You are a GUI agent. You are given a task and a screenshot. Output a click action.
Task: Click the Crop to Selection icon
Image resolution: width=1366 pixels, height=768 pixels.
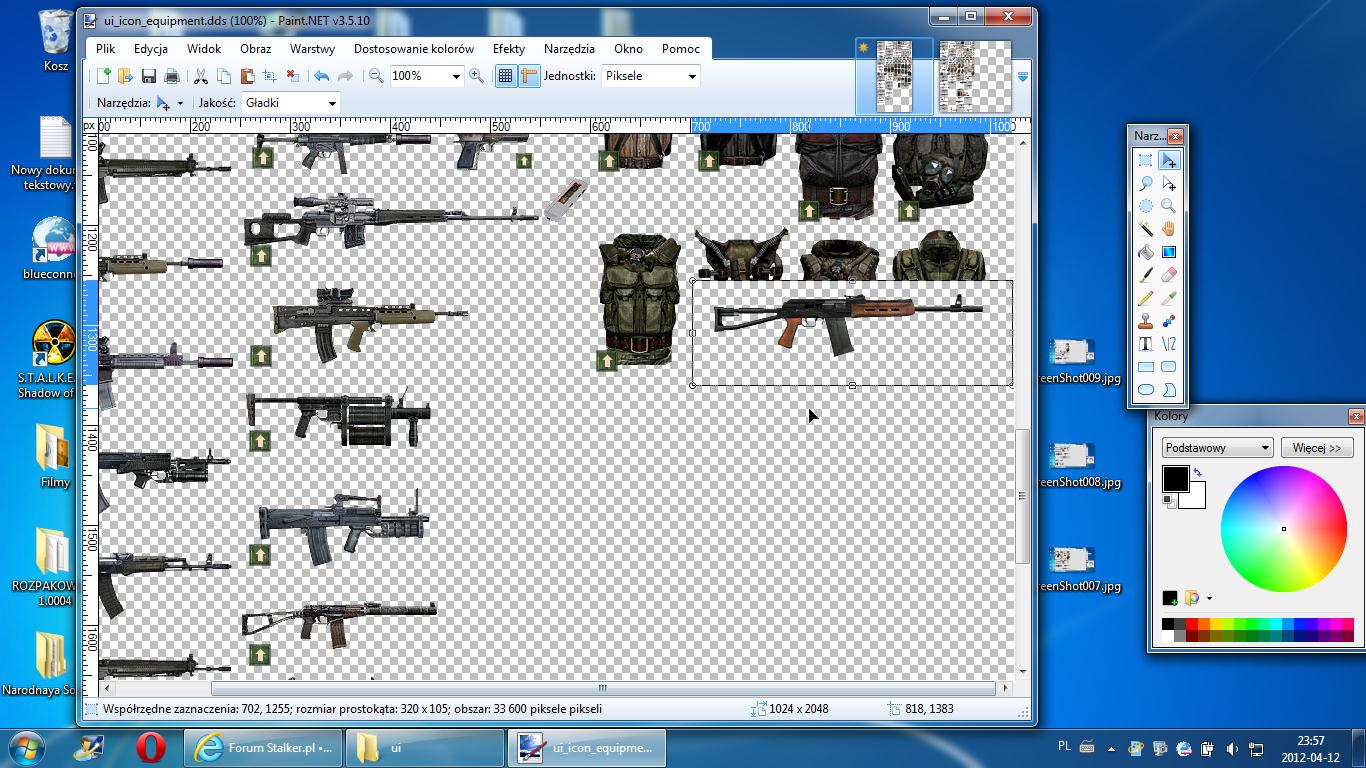click(x=269, y=76)
